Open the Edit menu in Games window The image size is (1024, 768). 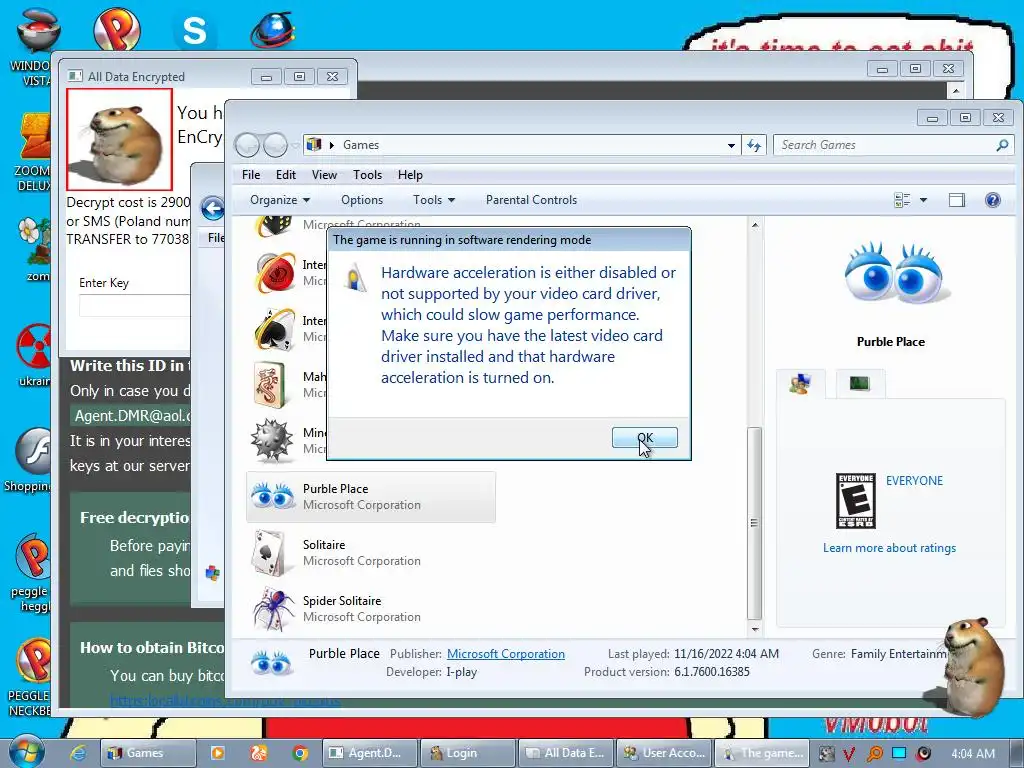[x=285, y=174]
